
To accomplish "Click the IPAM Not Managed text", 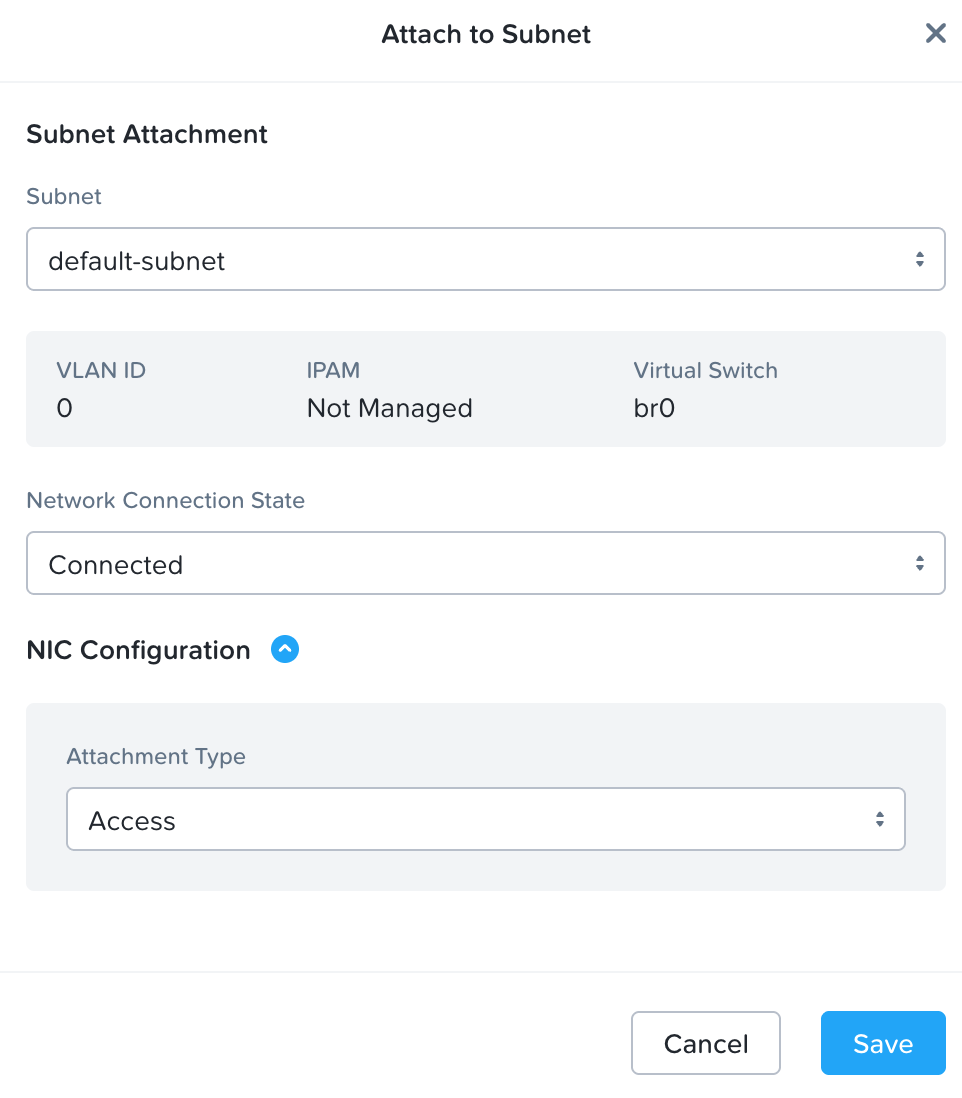I will point(389,408).
